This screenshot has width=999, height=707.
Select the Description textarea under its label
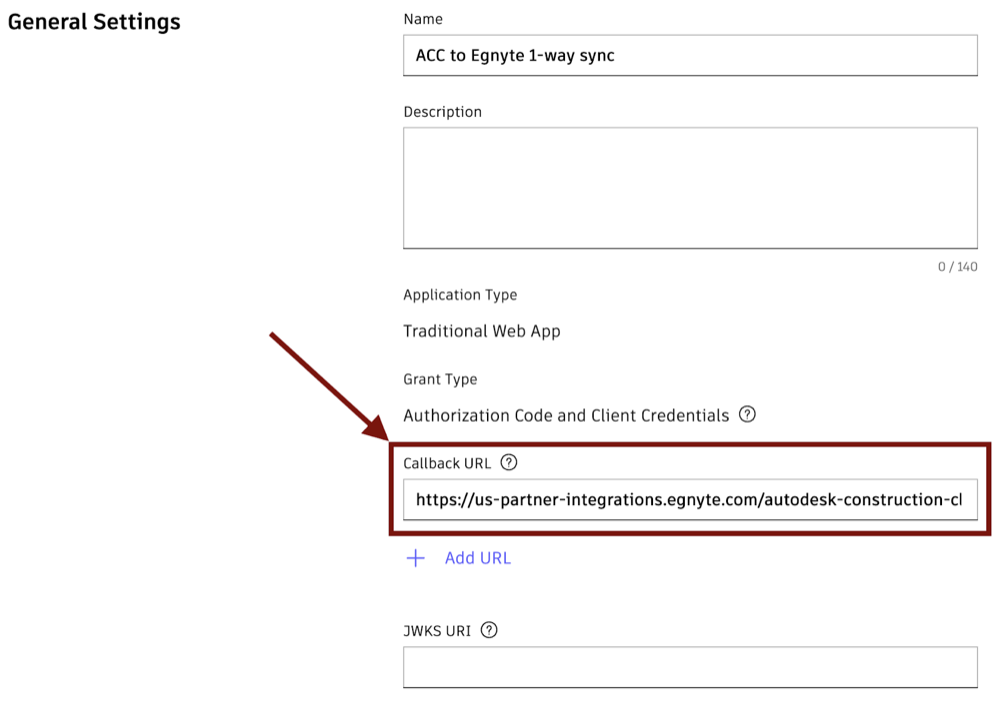(x=690, y=187)
